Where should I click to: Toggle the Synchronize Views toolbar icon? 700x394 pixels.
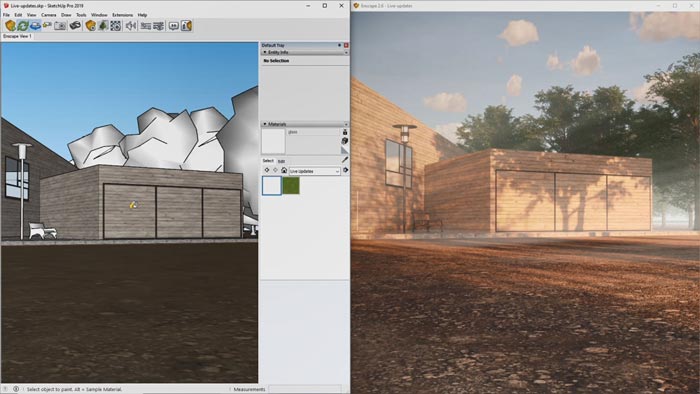35,26
